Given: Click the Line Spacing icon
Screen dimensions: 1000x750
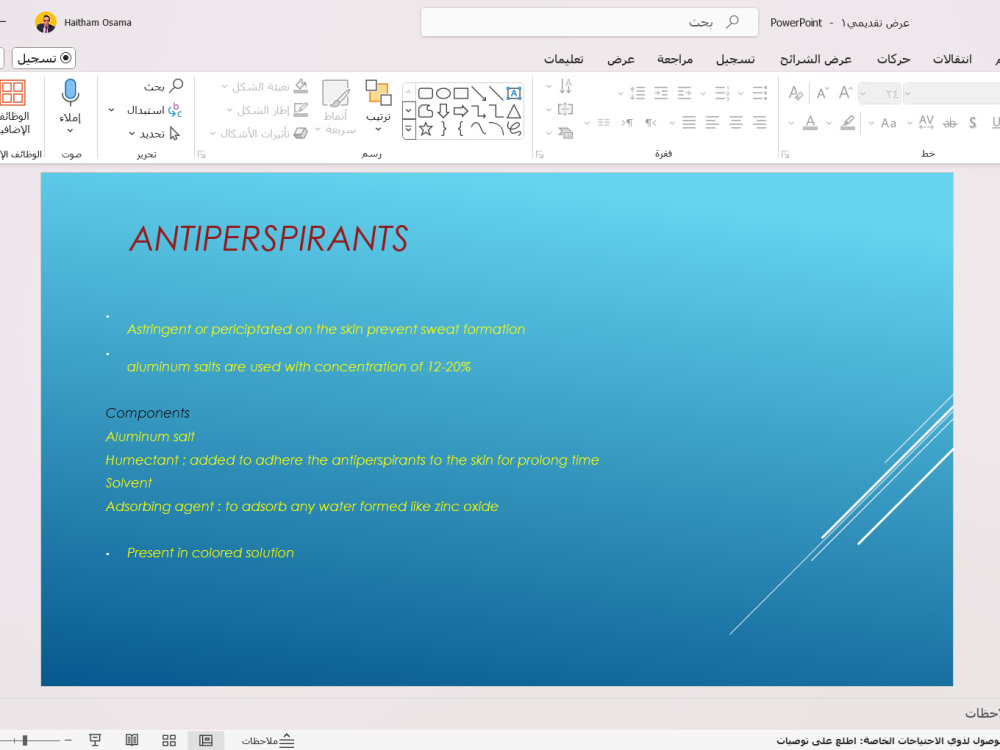Looking at the screenshot, I should click(x=637, y=93).
